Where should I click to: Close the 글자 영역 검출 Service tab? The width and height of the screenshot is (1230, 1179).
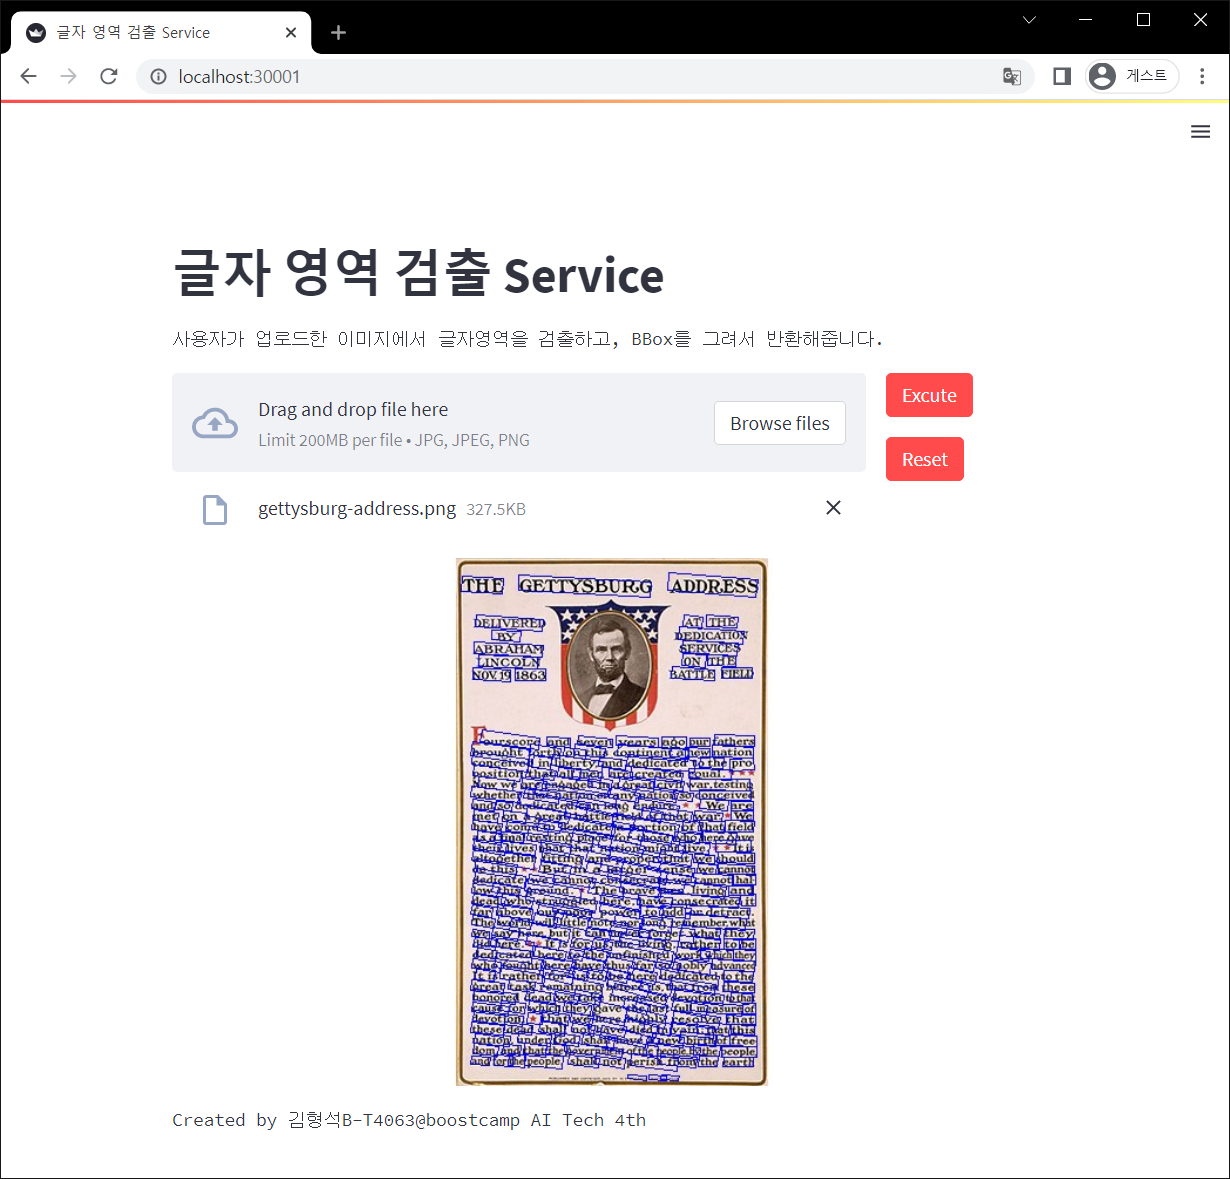(x=291, y=33)
